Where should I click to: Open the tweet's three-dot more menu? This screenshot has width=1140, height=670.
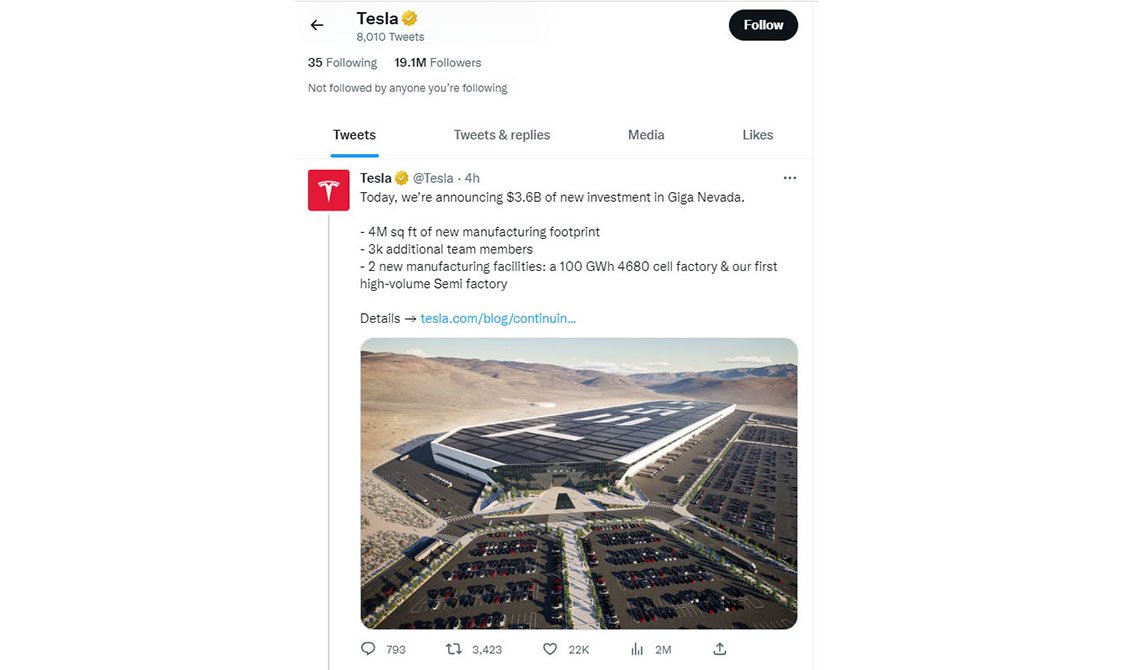click(x=790, y=178)
